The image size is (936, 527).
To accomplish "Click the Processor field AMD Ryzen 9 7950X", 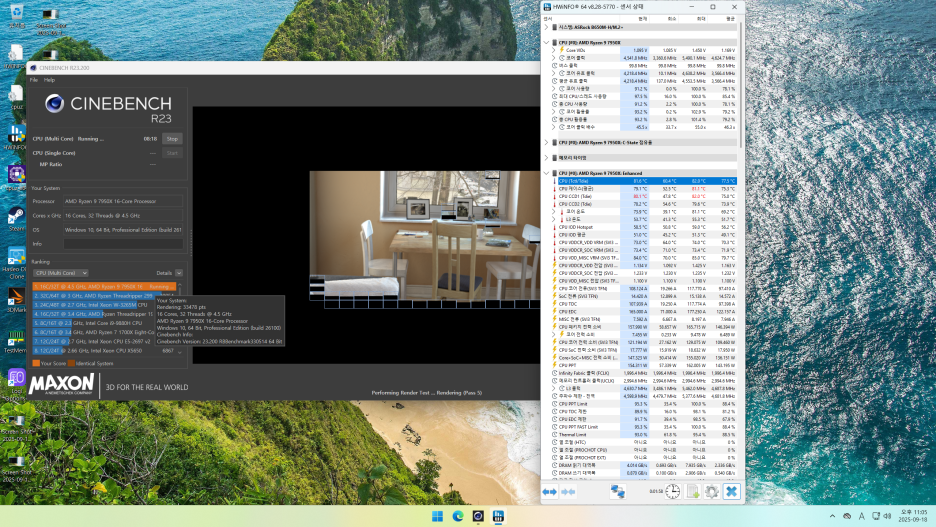I will 123,201.
